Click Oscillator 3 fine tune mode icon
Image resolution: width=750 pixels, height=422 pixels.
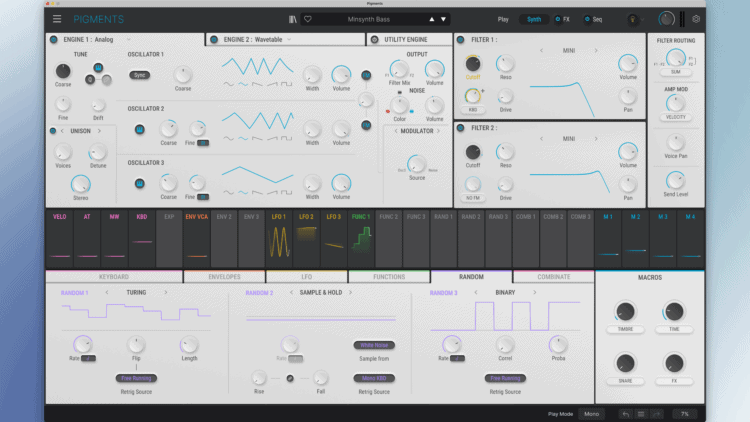click(x=203, y=197)
